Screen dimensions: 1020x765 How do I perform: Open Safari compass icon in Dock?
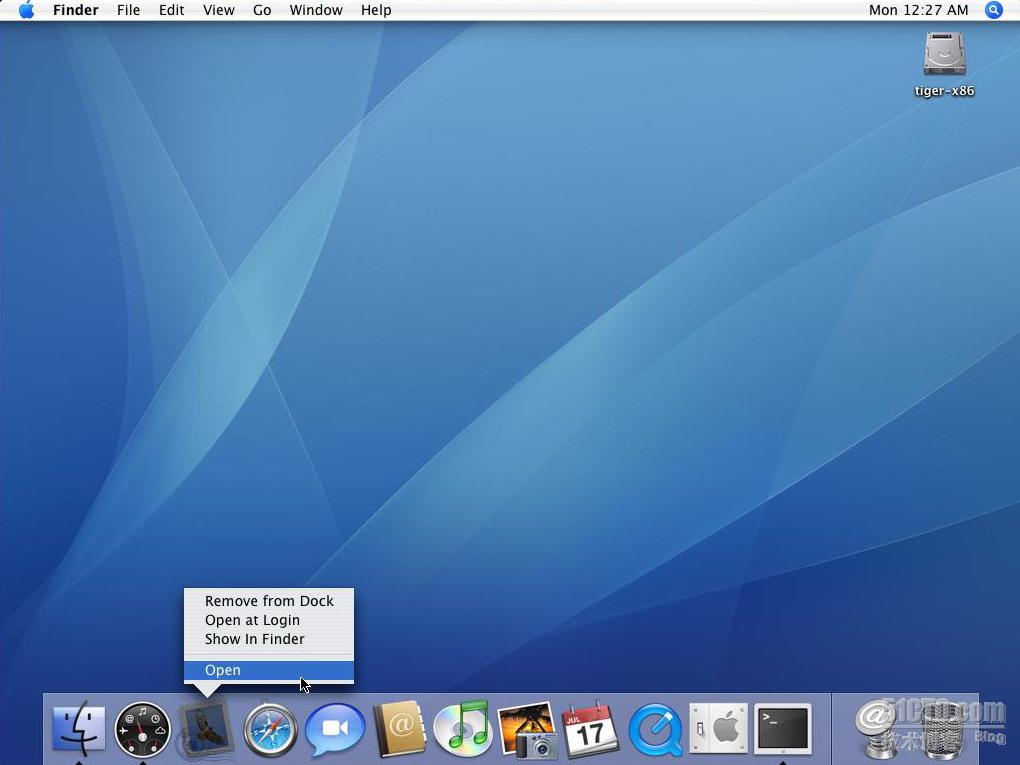coord(271,730)
